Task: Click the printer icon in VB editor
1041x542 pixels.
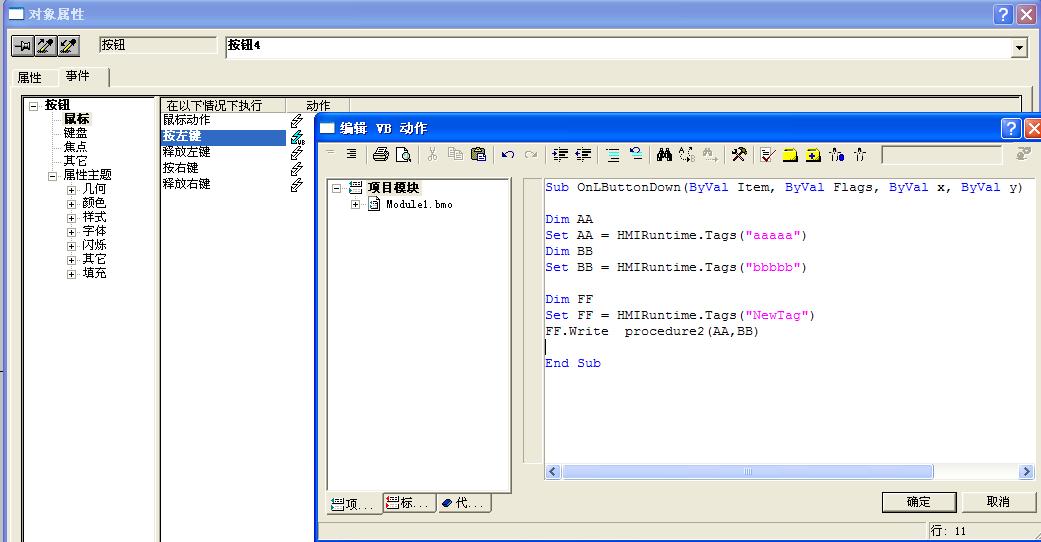Action: pyautogui.click(x=380, y=155)
